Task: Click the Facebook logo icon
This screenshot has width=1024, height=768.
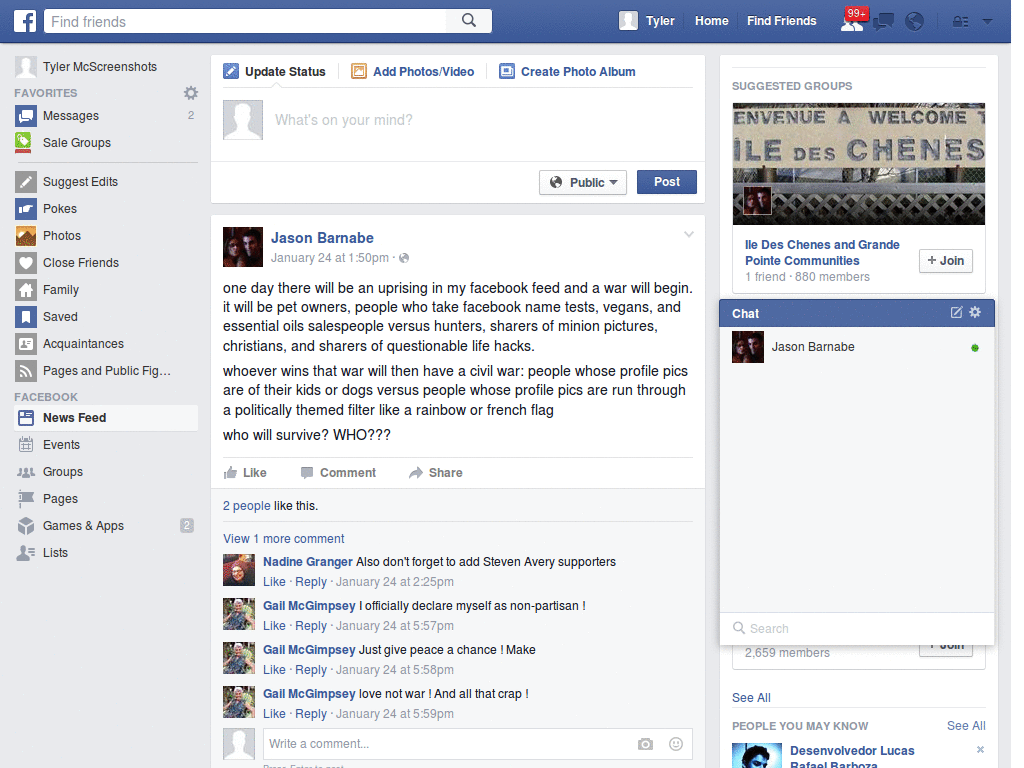Action: click(x=25, y=21)
